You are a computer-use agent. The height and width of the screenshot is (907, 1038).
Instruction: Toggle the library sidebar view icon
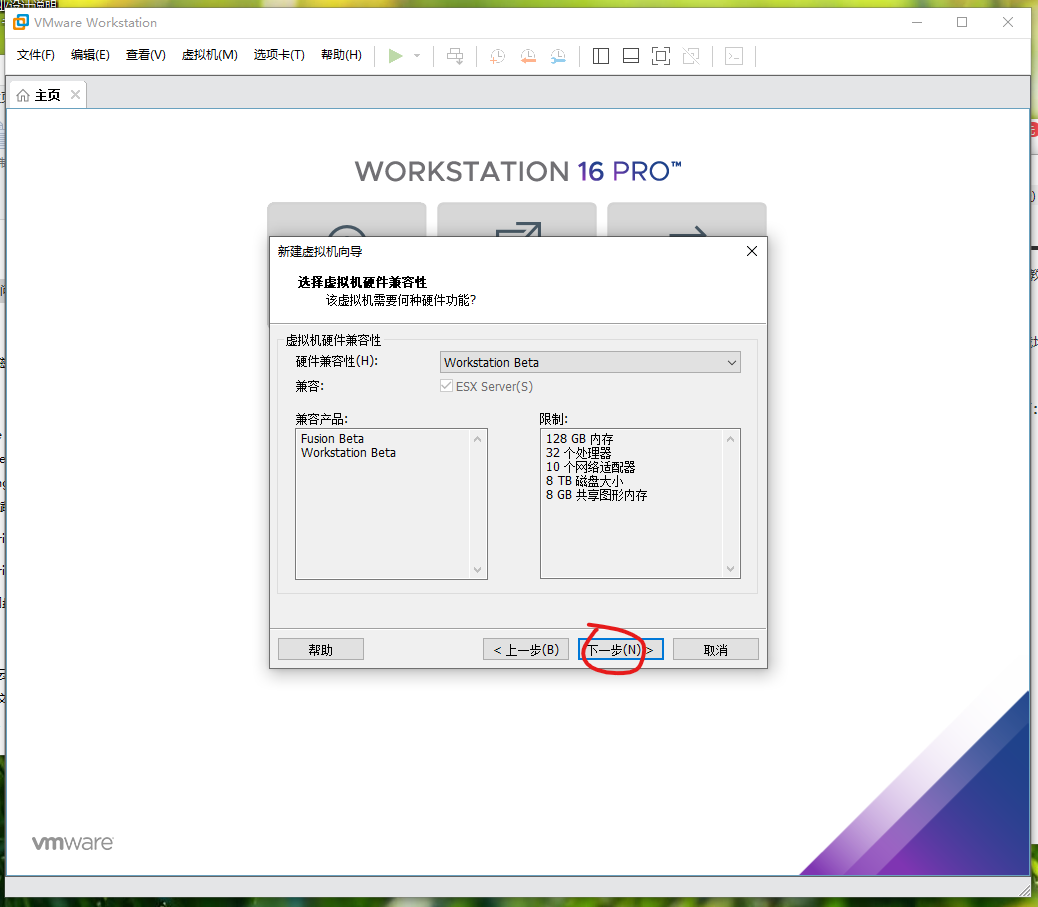pos(600,56)
